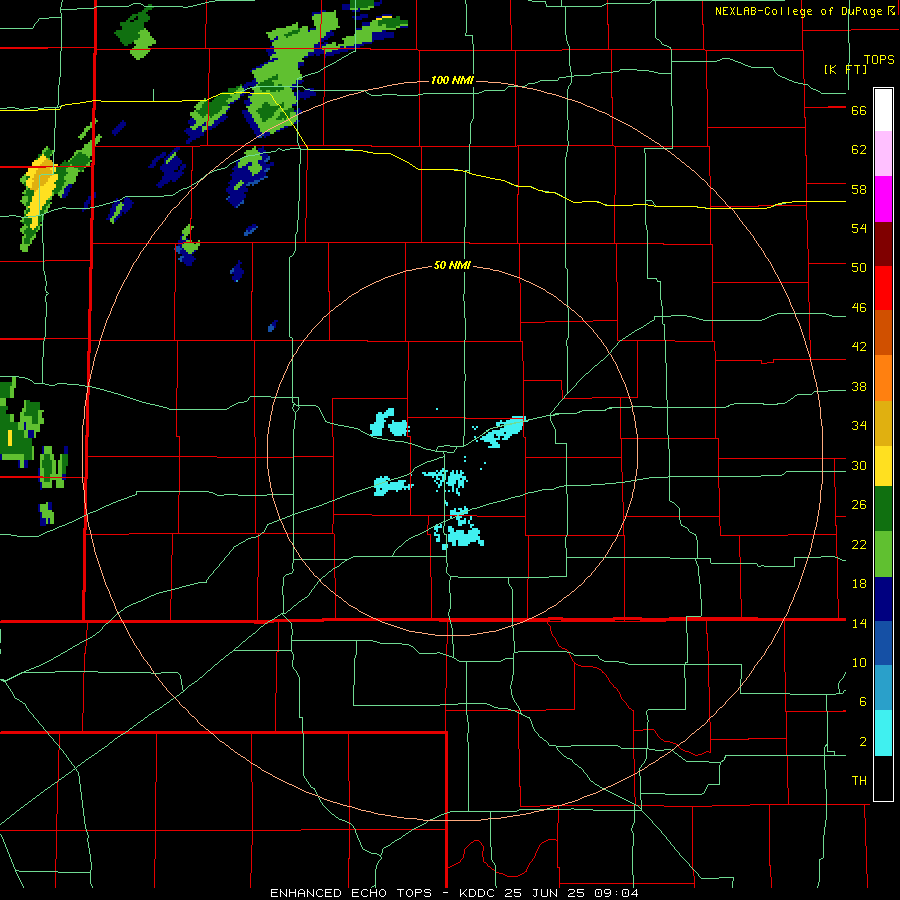Select the navy blue legend swatch
The height and width of the screenshot is (900, 900).
pyautogui.click(x=883, y=599)
